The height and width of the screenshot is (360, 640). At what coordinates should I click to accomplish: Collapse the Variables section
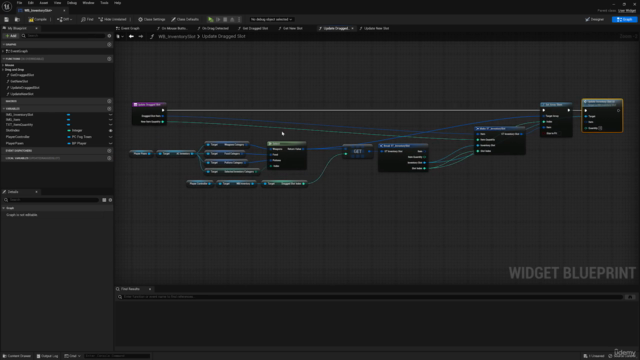[4, 109]
